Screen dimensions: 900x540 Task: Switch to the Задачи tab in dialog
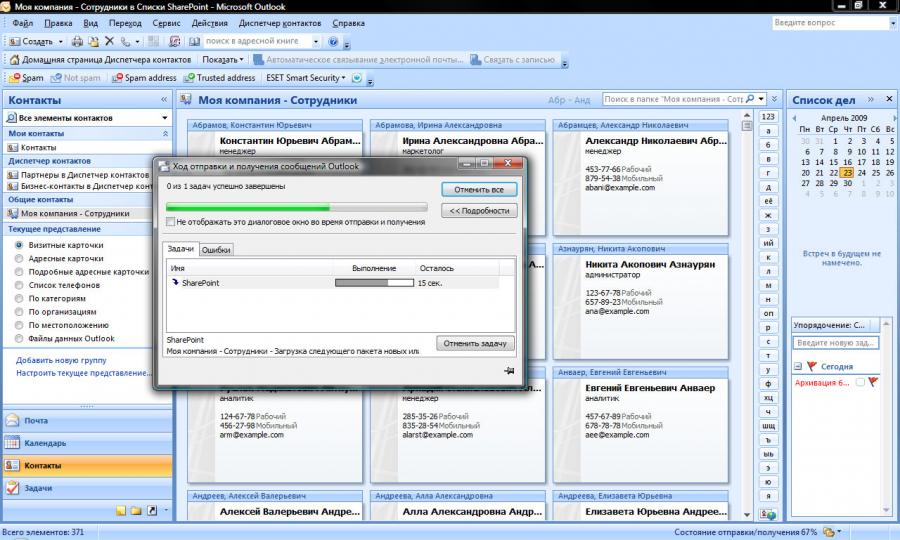[181, 248]
